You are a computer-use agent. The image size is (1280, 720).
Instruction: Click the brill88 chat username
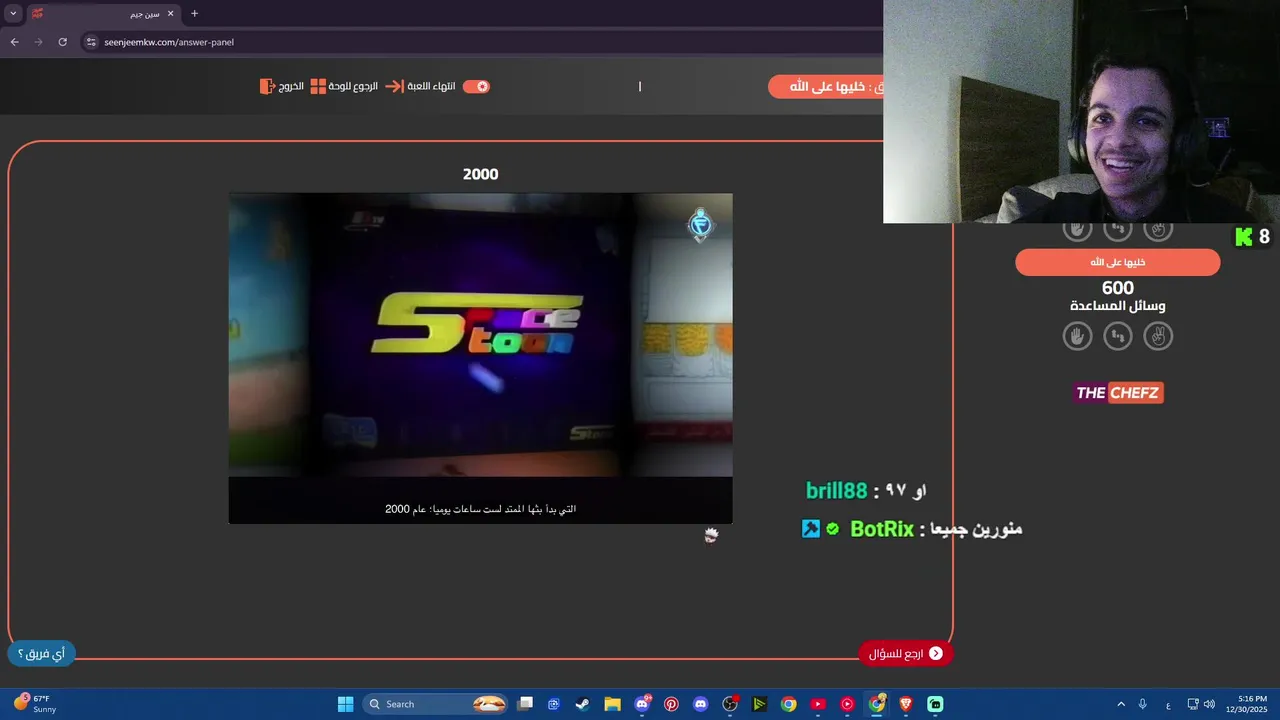(x=836, y=491)
